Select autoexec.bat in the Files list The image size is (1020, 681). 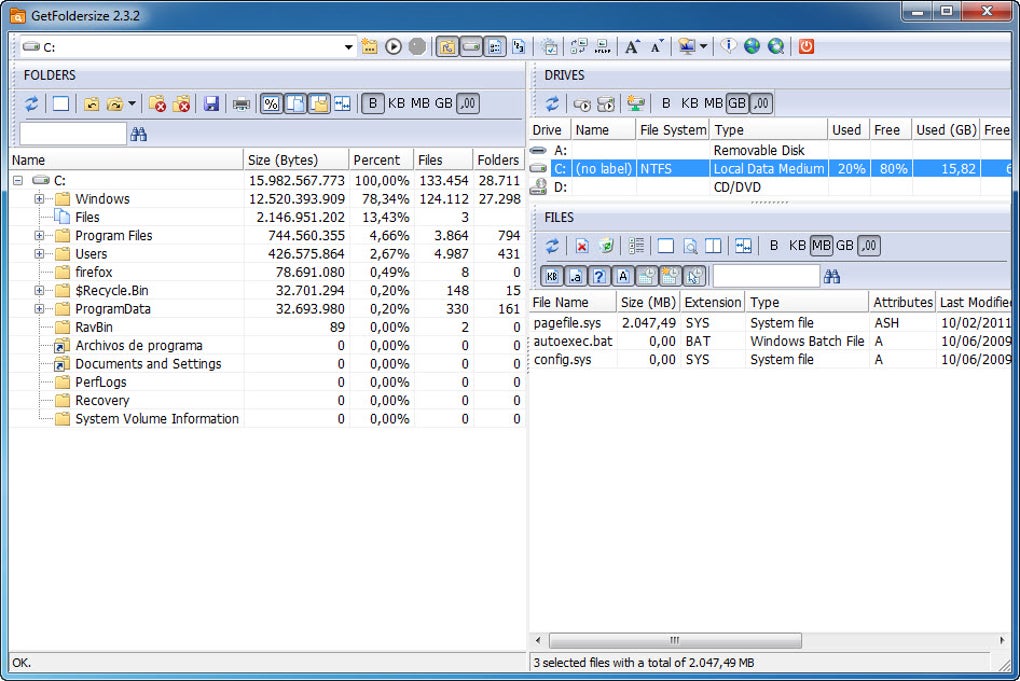[573, 341]
